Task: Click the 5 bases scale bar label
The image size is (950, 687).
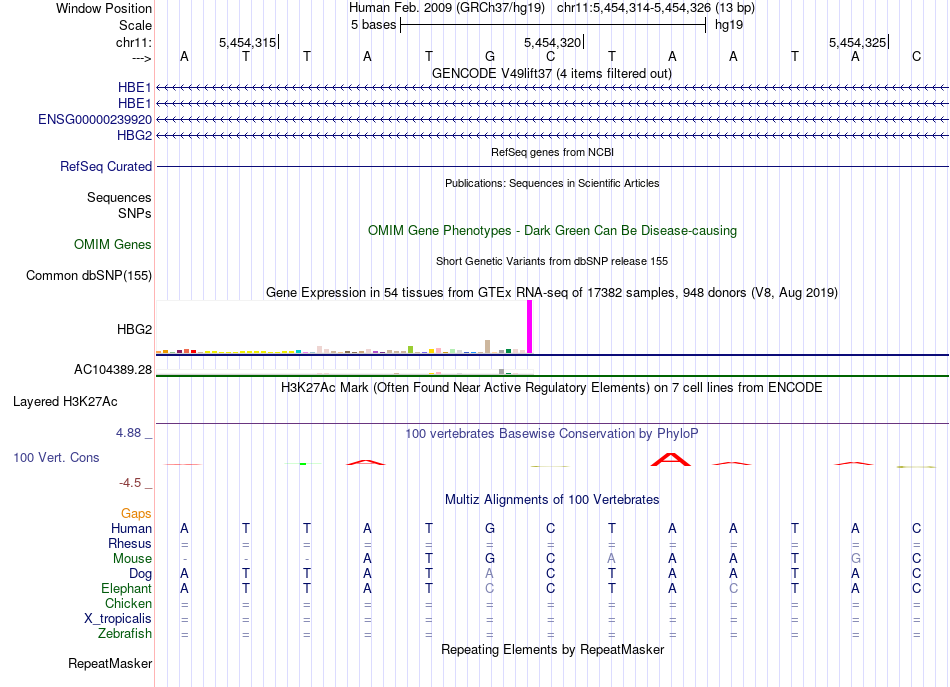Action: (373, 25)
